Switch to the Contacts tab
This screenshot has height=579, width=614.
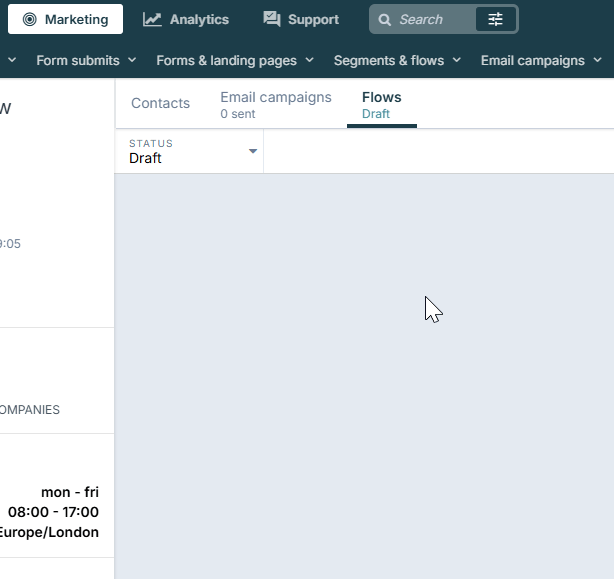[x=161, y=103]
